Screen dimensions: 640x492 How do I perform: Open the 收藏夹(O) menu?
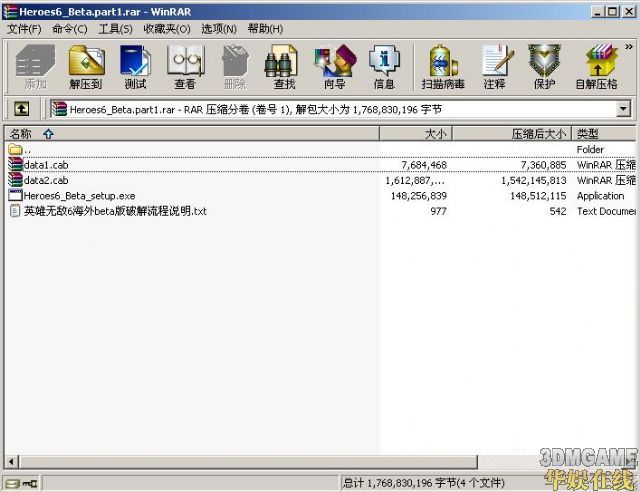click(167, 29)
